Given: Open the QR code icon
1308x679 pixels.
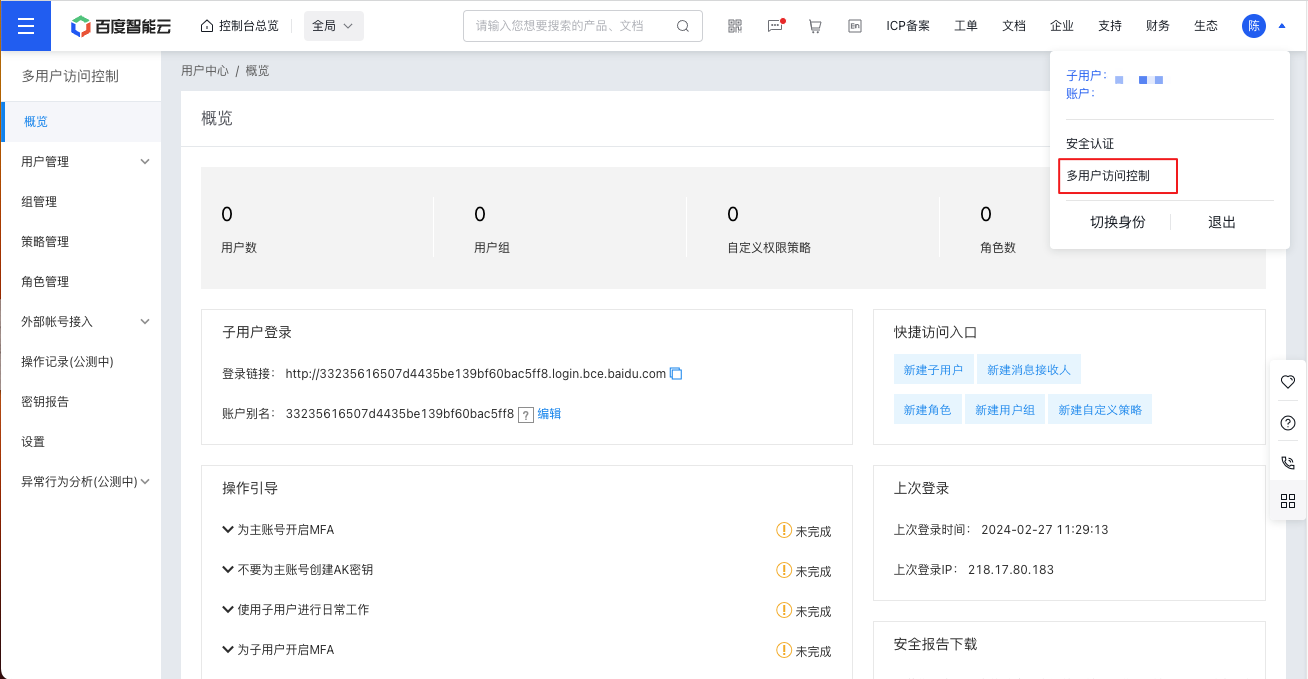Looking at the screenshot, I should click(735, 26).
